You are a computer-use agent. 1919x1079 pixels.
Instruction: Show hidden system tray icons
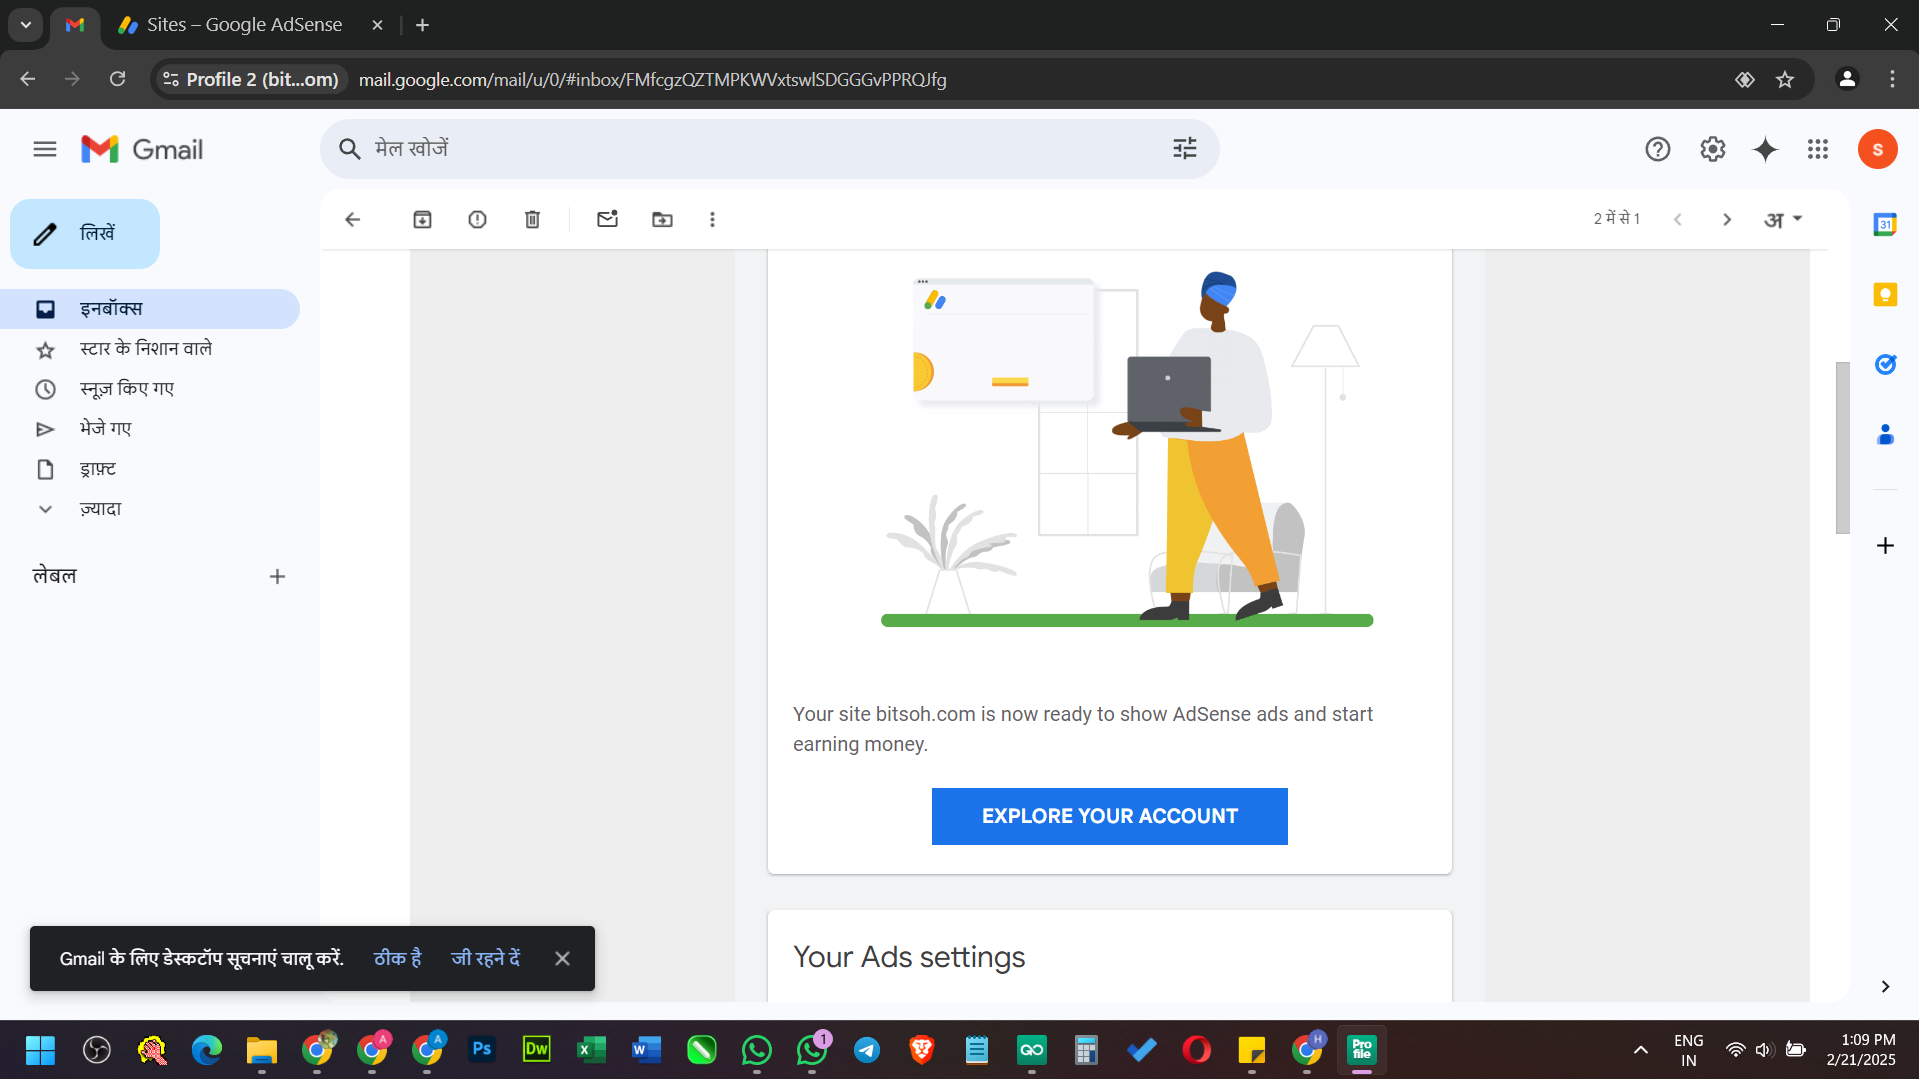point(1641,1050)
